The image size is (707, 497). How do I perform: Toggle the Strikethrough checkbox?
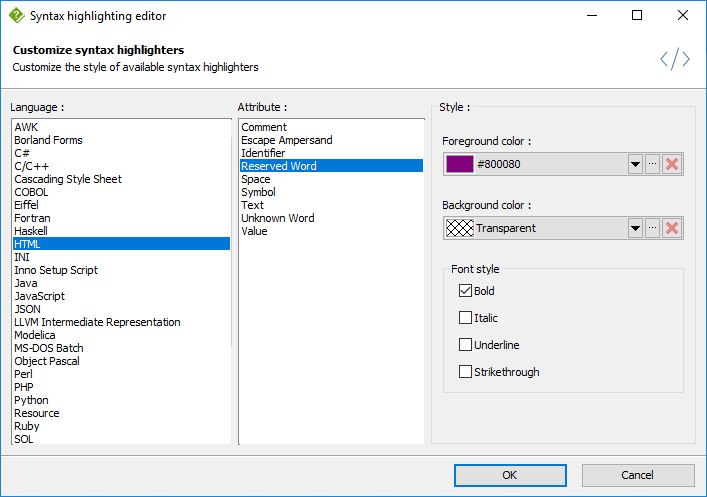(465, 372)
